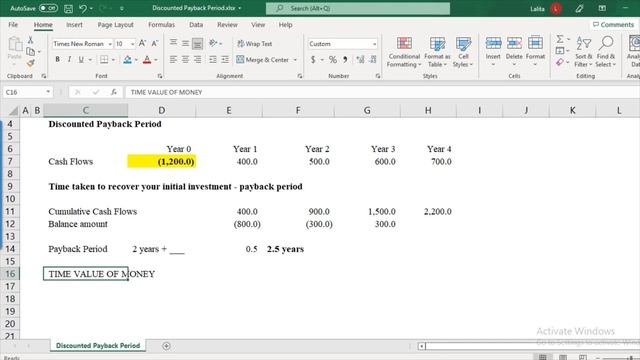Click the column D header
Screen dimensions: 640x360
162,110
